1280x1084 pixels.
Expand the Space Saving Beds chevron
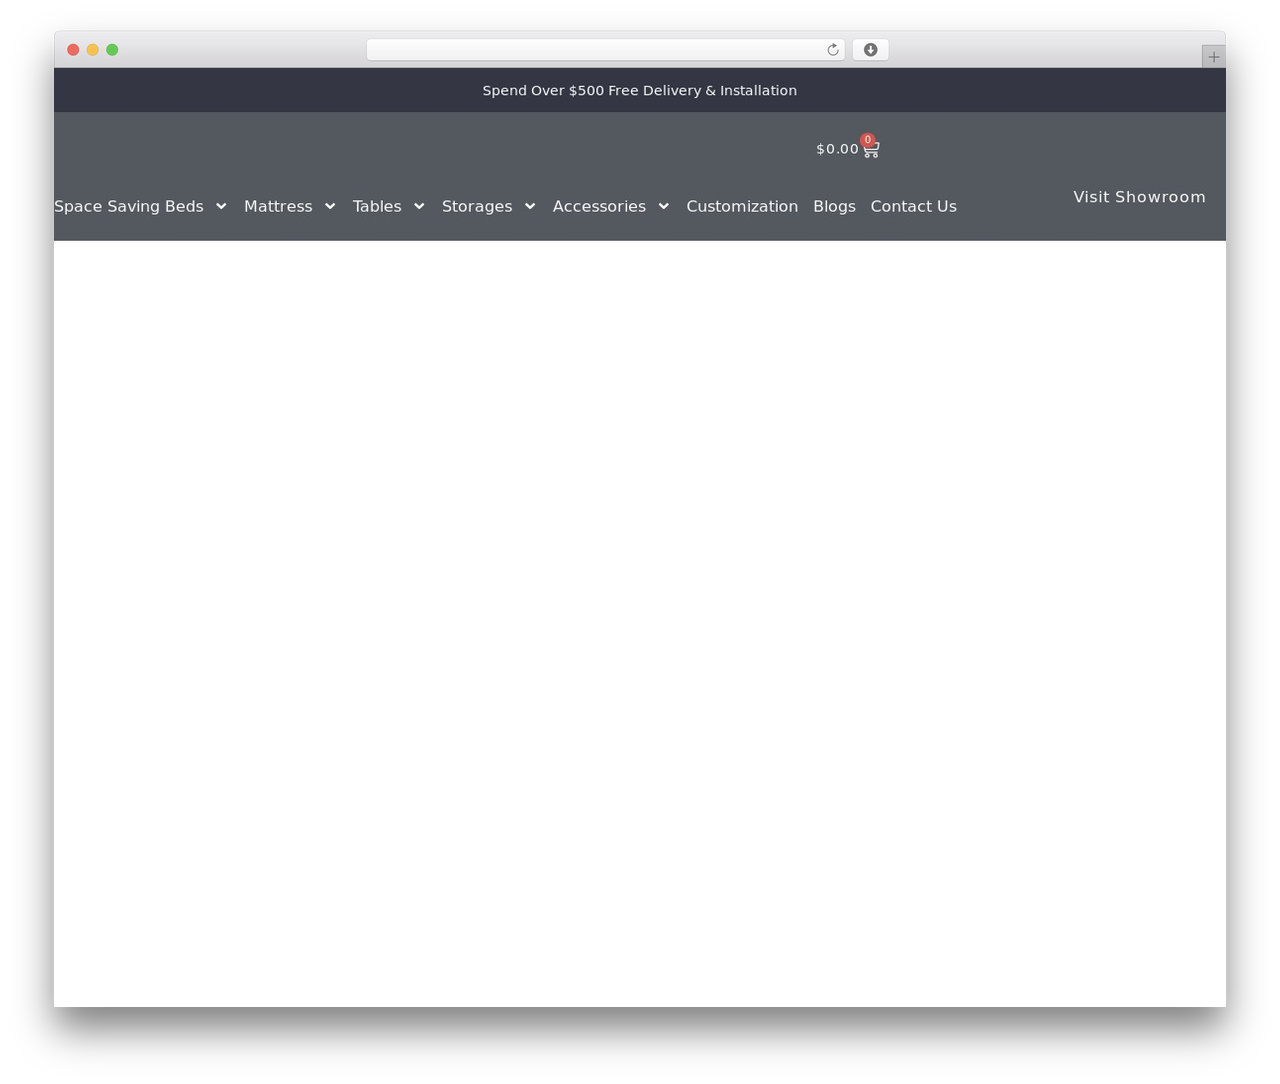point(221,206)
